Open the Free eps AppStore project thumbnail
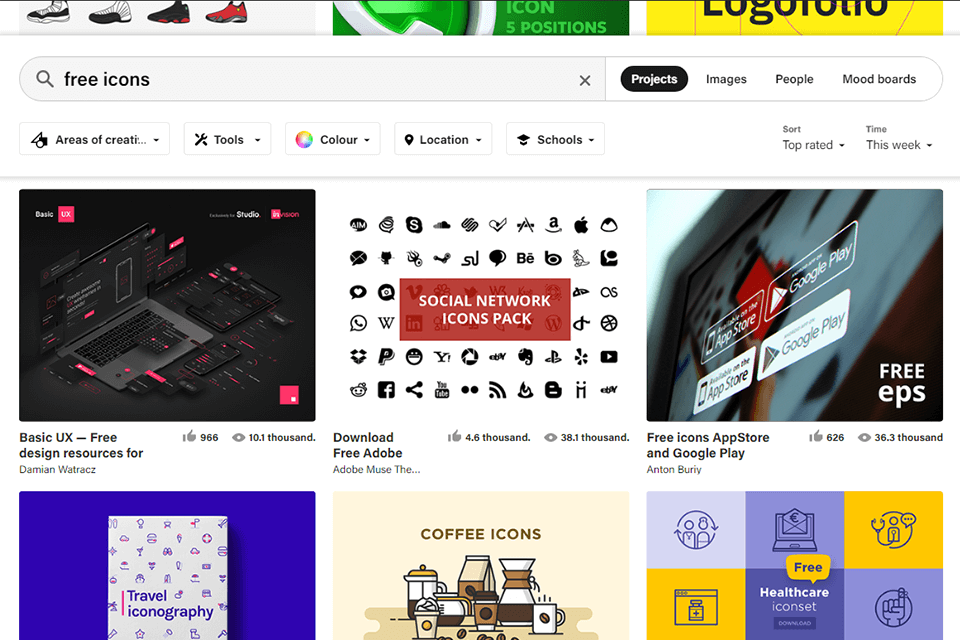Screen dimensions: 960x640 (795, 305)
